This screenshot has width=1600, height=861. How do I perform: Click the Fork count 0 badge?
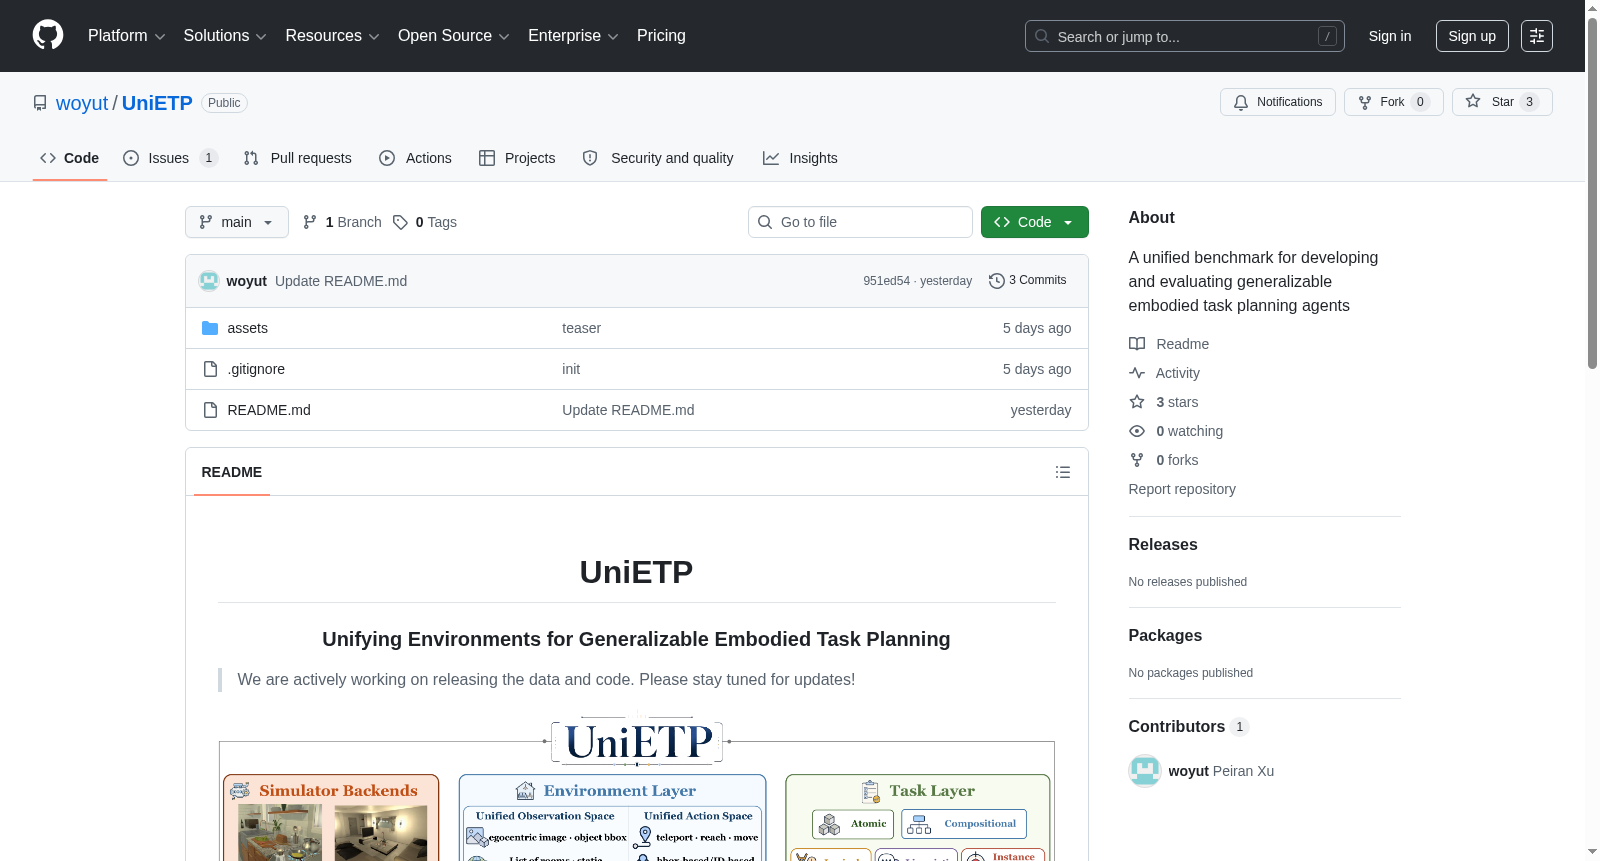(x=1420, y=102)
